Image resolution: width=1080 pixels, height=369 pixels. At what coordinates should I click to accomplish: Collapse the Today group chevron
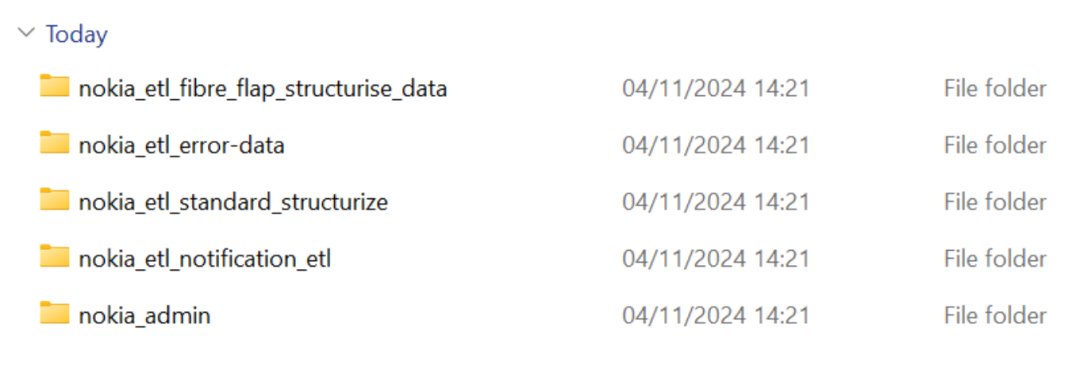26,32
